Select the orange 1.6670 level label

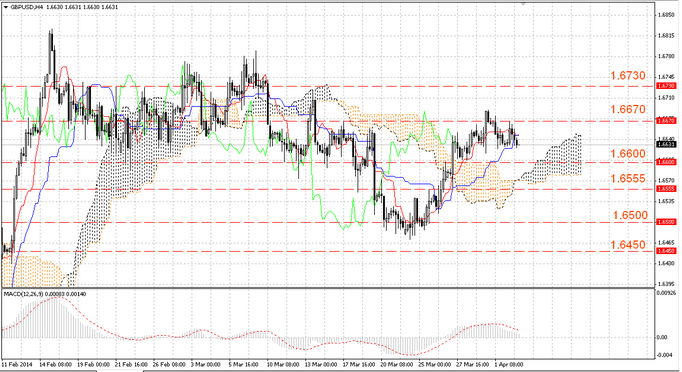click(628, 109)
